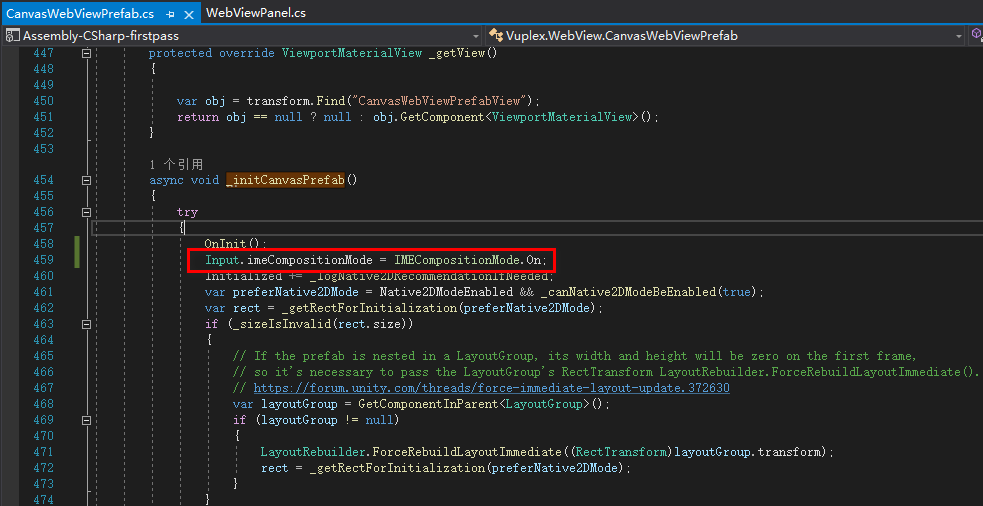This screenshot has height=506, width=983.
Task: Click the '1 个引用' references CodeLens
Action: [x=176, y=164]
